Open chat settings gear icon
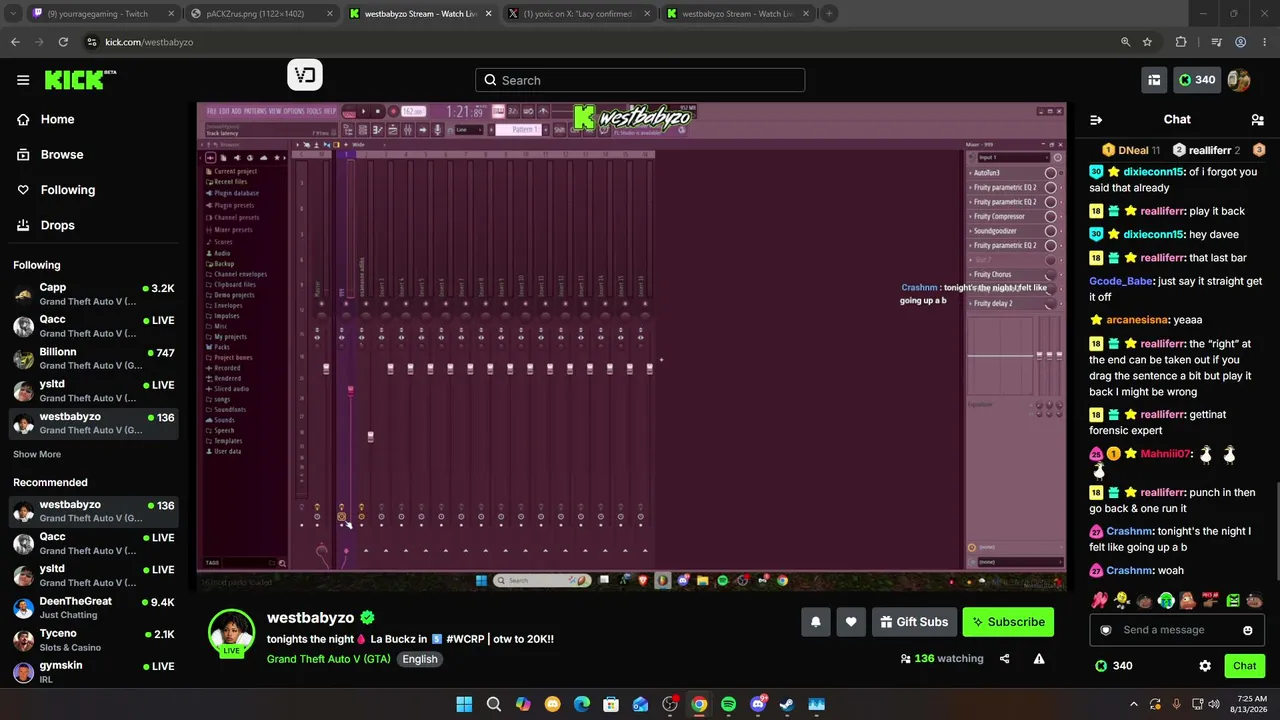The image size is (1280, 720). click(1205, 666)
